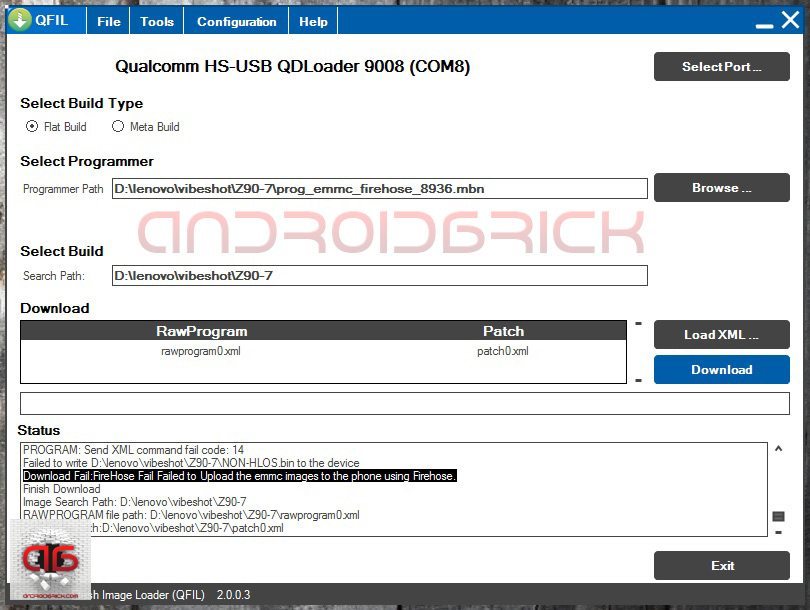Open the File menu
810x610 pixels.
109,21
